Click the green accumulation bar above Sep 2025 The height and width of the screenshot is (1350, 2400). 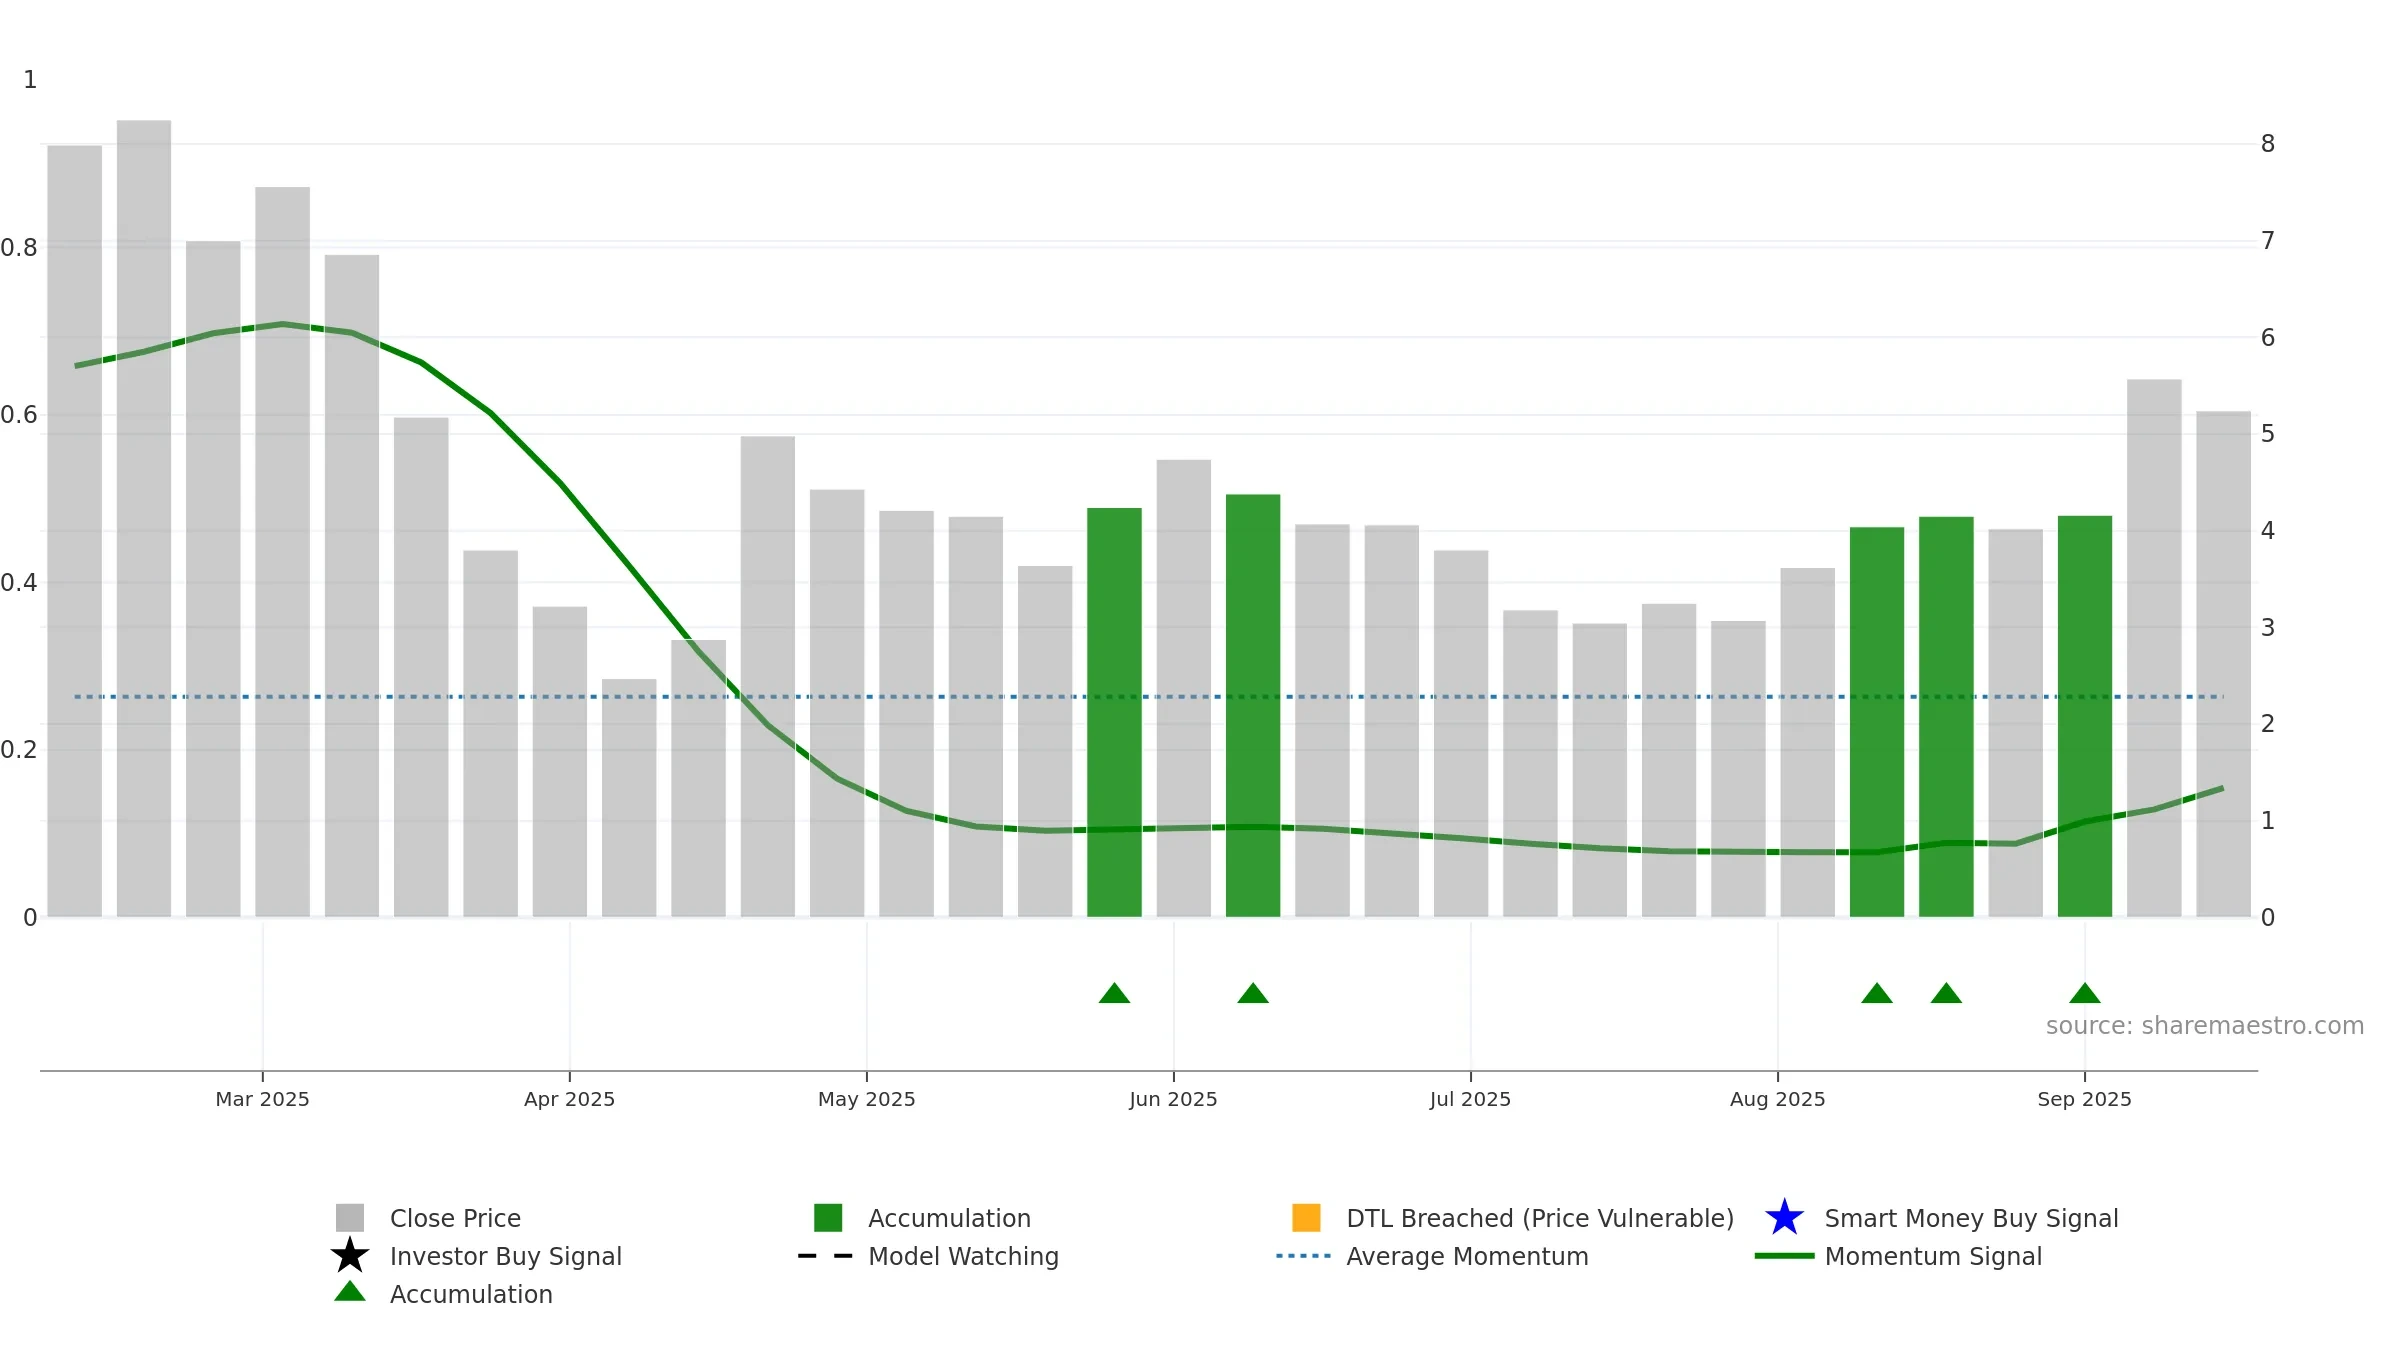point(2085,716)
